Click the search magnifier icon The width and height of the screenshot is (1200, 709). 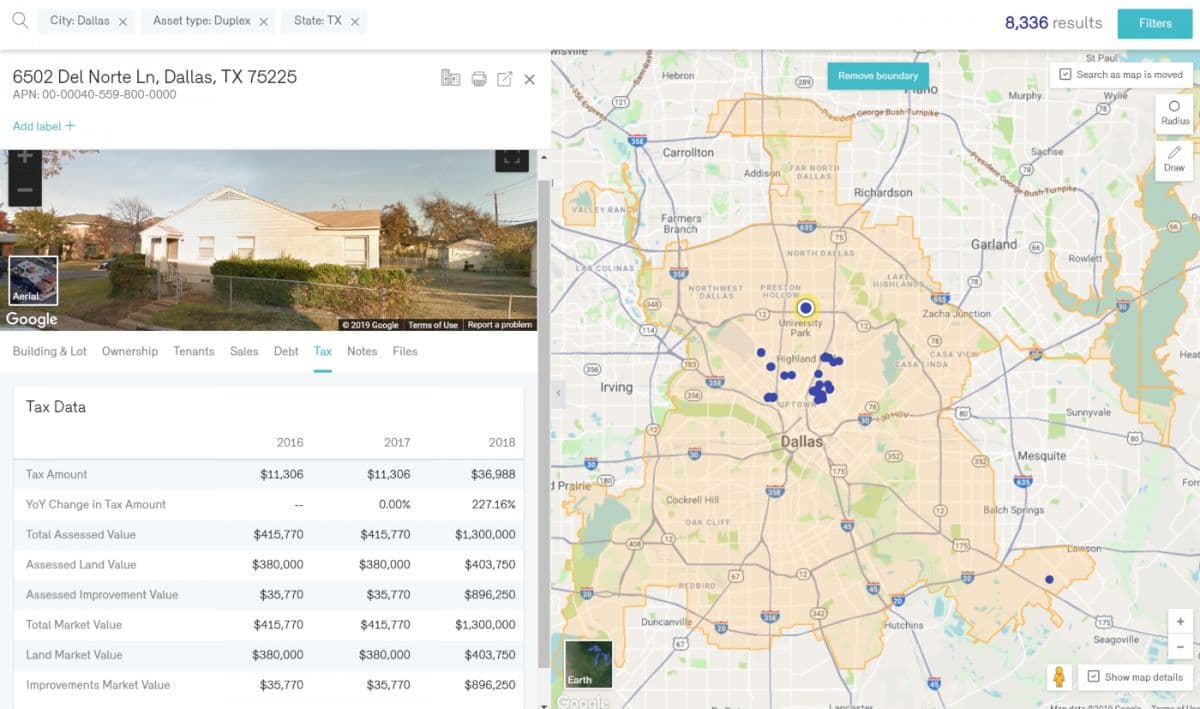(x=19, y=21)
